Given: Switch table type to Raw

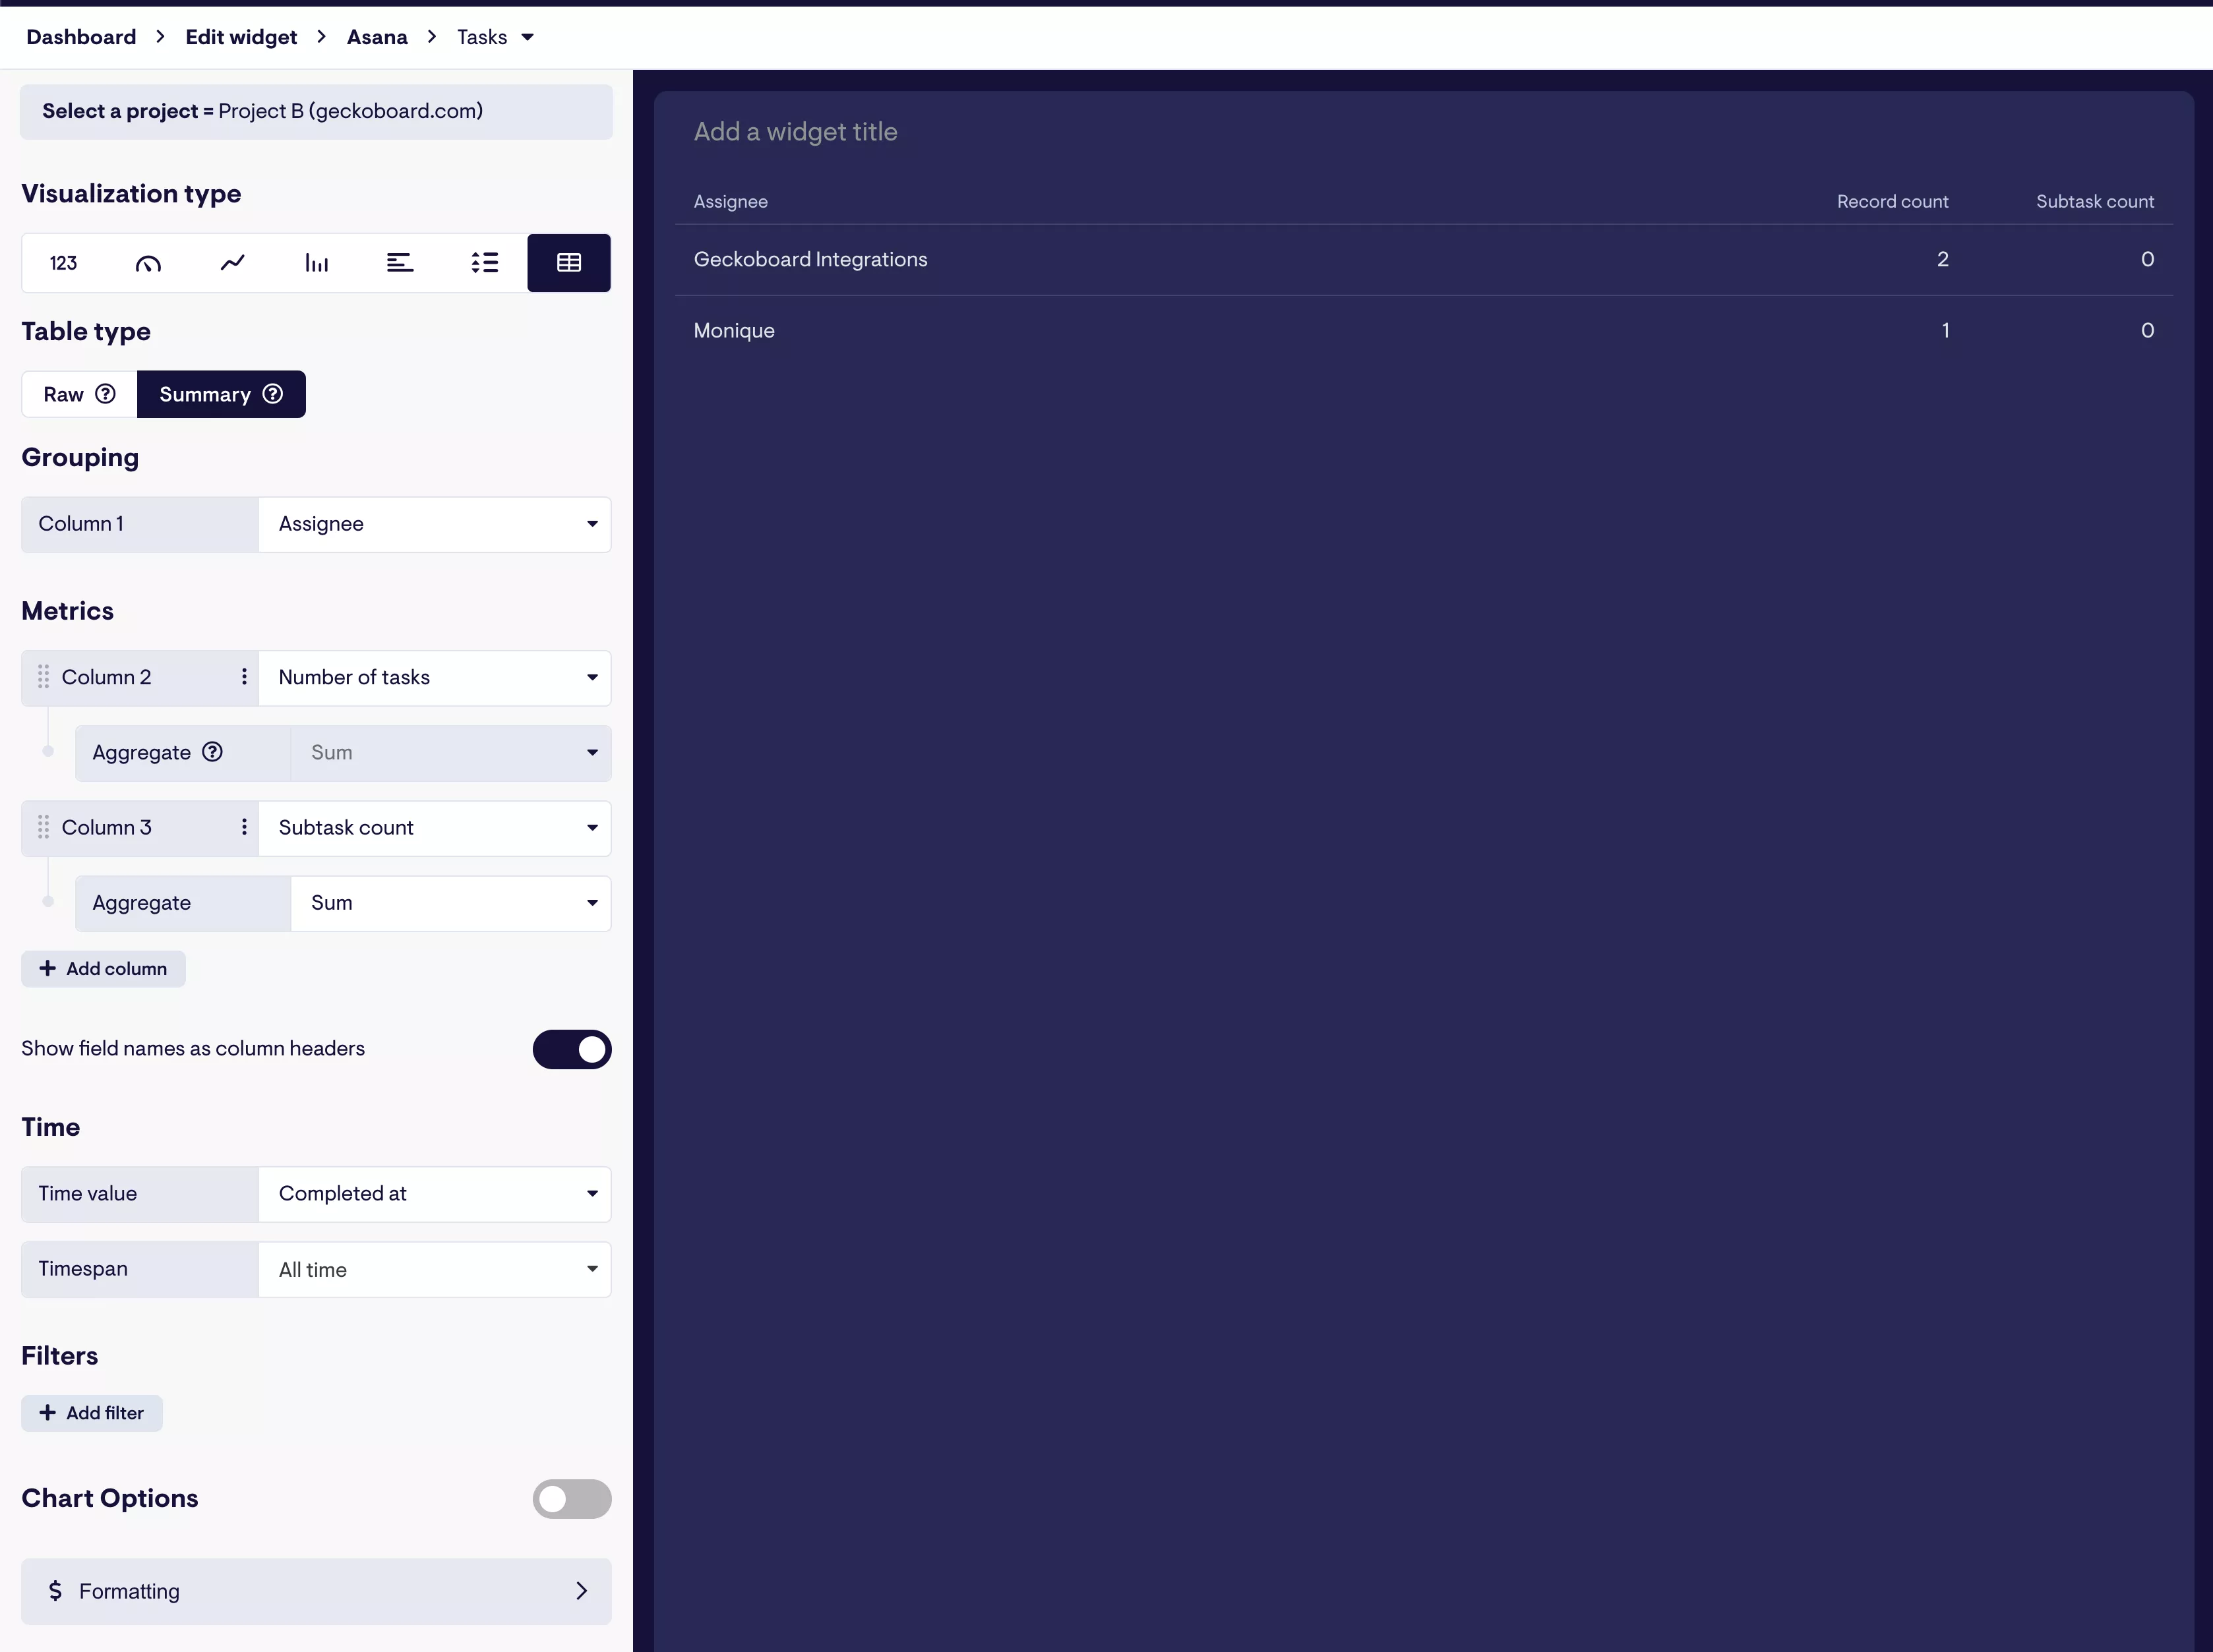Looking at the screenshot, I should click(79, 394).
